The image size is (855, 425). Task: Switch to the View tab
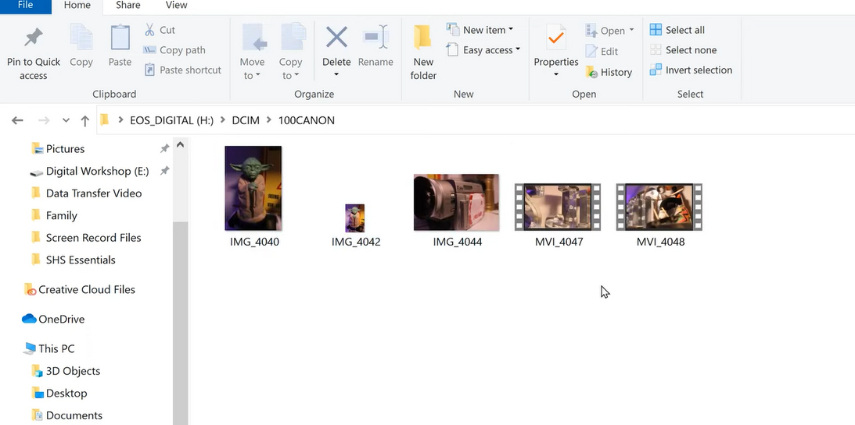176,5
